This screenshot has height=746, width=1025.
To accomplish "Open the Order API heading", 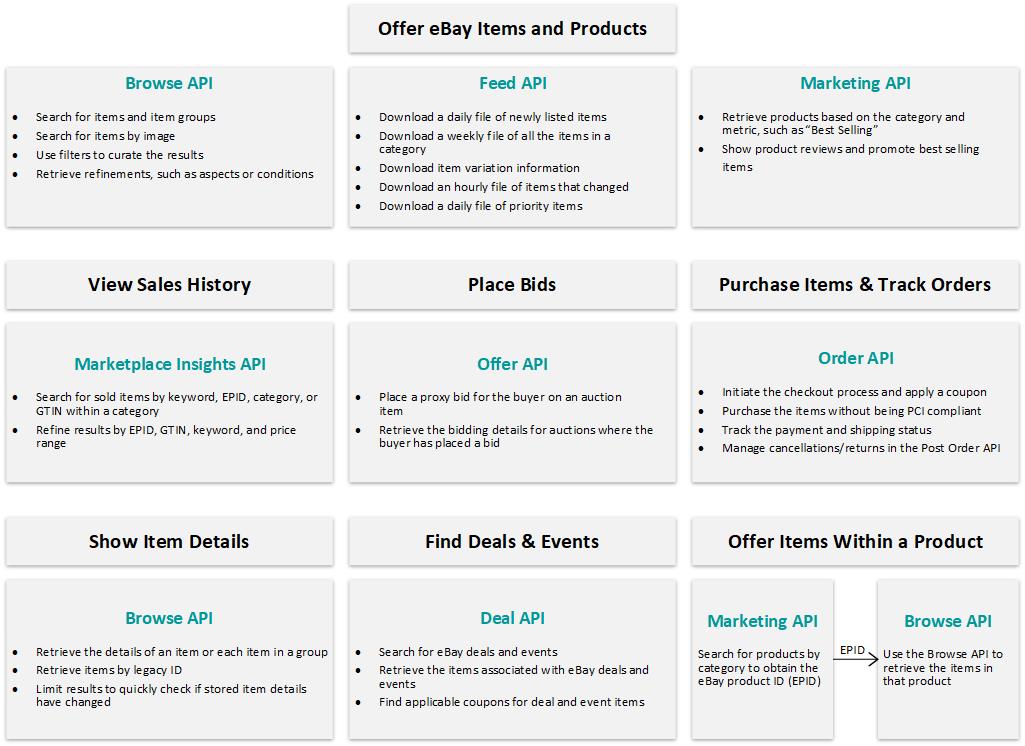I will pyautogui.click(x=856, y=358).
